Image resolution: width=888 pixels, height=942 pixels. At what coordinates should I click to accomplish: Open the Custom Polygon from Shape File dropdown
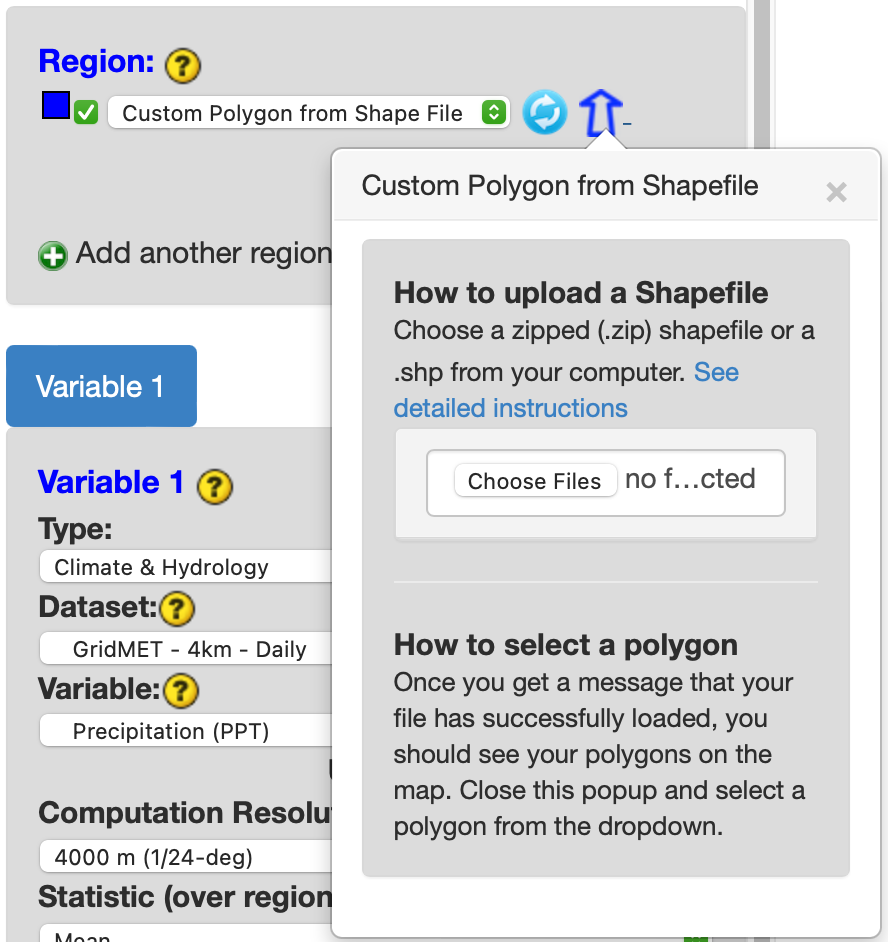(308, 113)
